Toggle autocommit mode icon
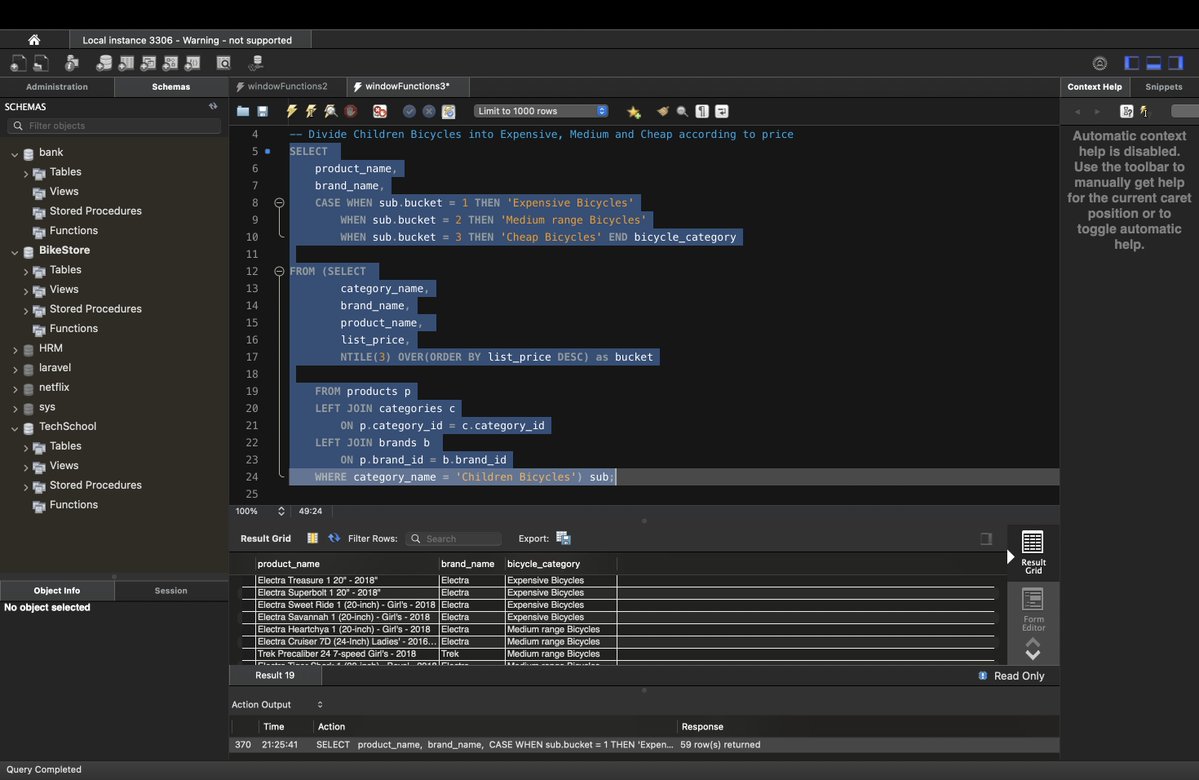 click(x=449, y=112)
